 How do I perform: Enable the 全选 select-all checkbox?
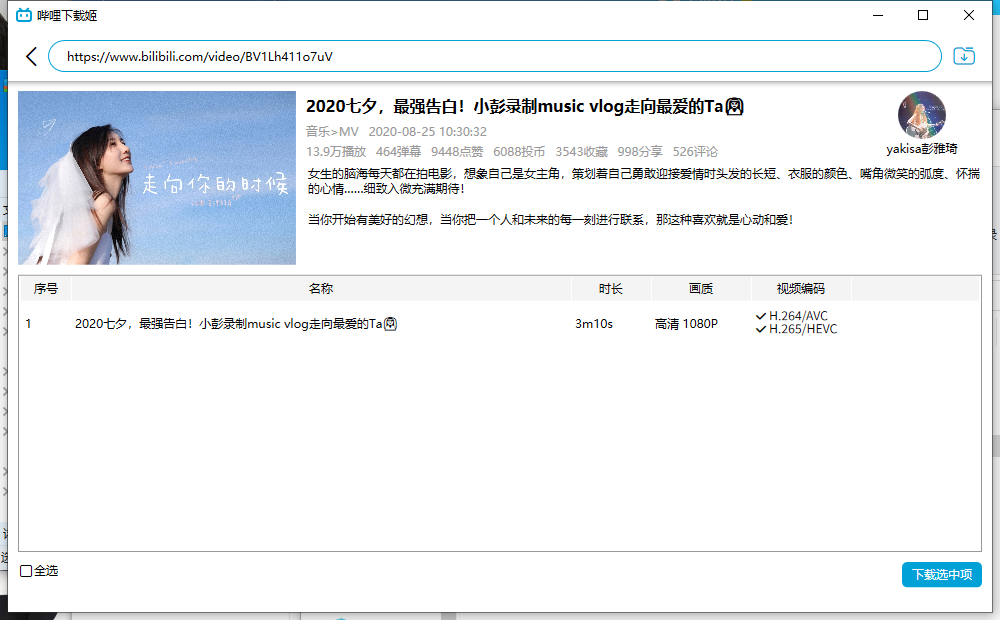click(x=24, y=571)
